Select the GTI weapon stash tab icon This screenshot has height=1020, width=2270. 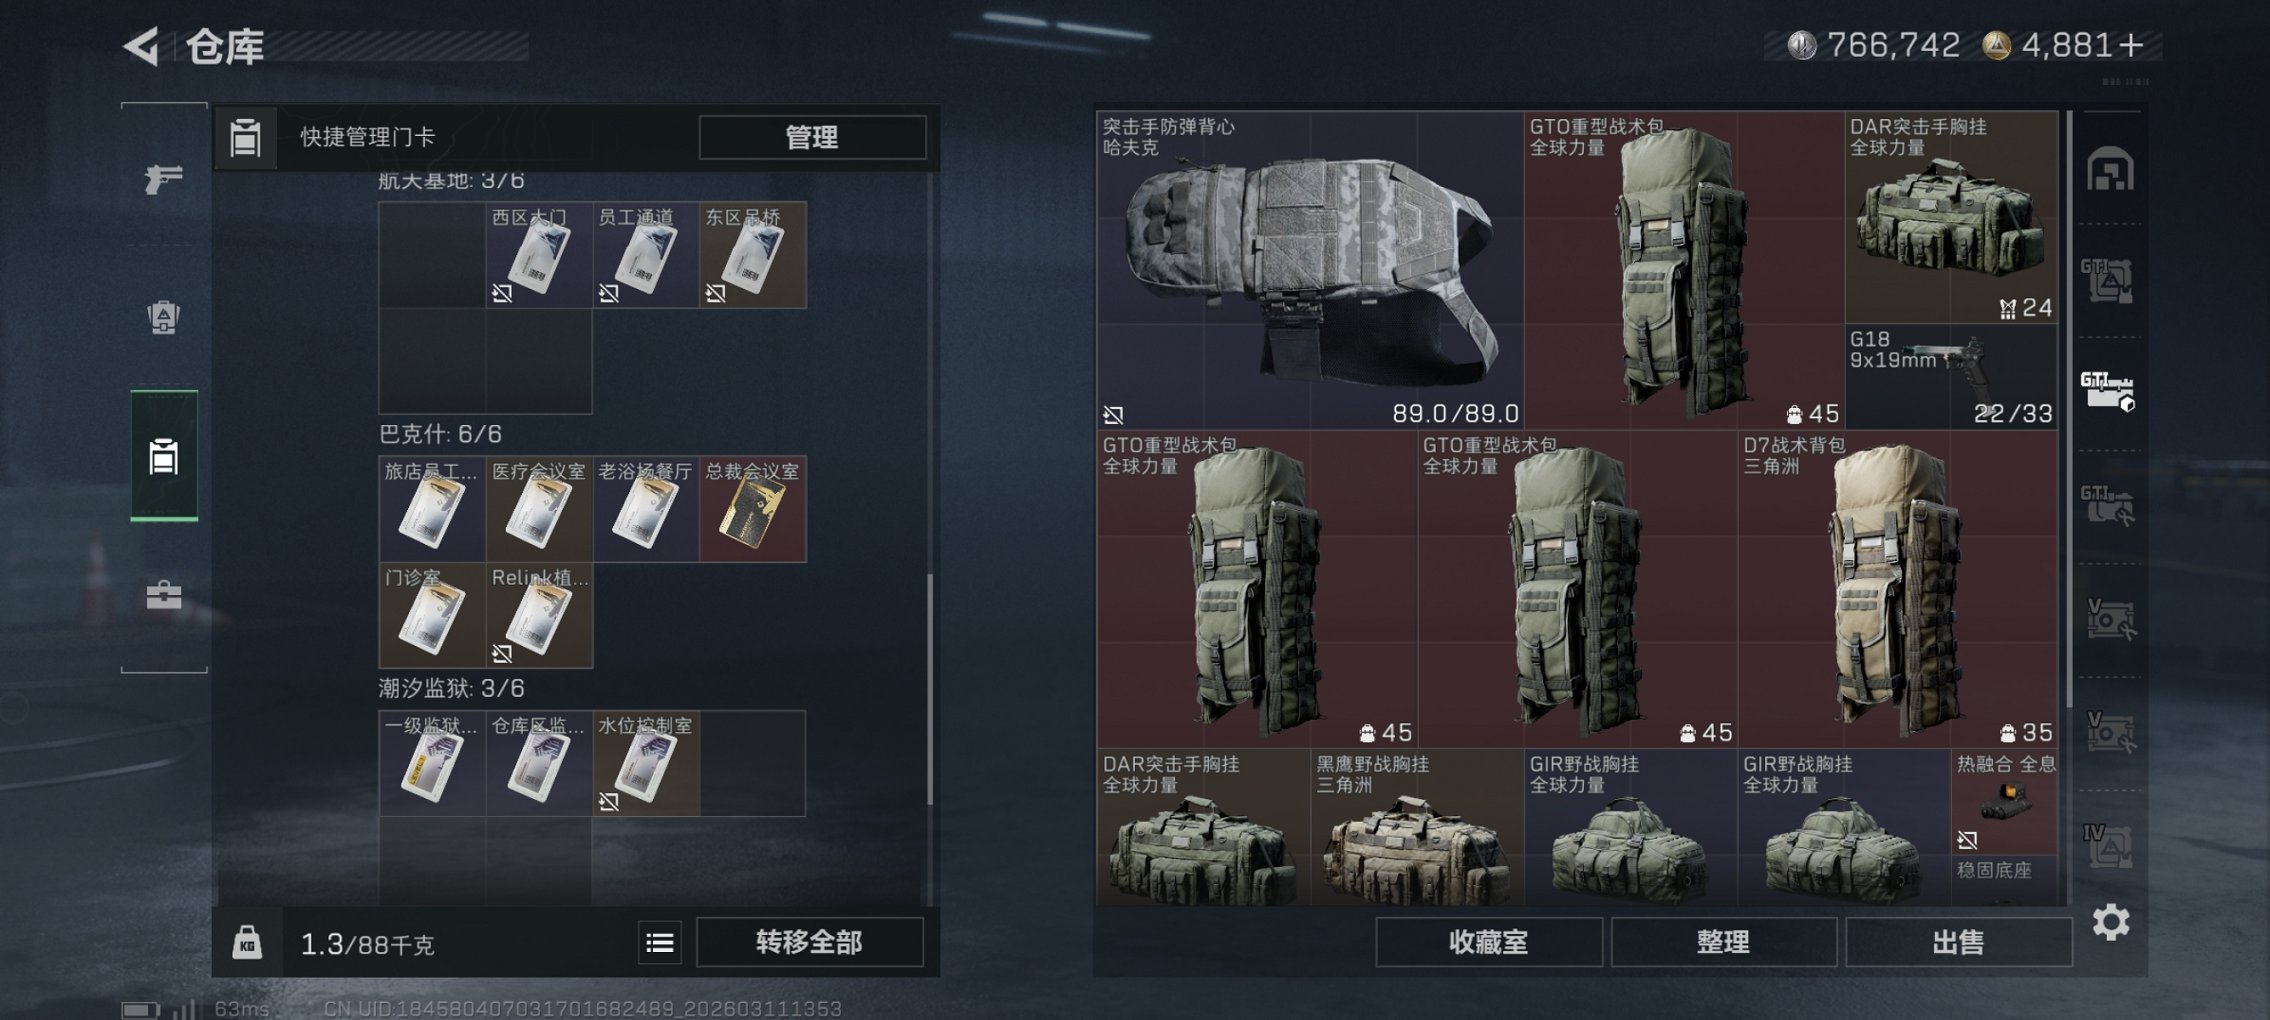coord(2108,390)
